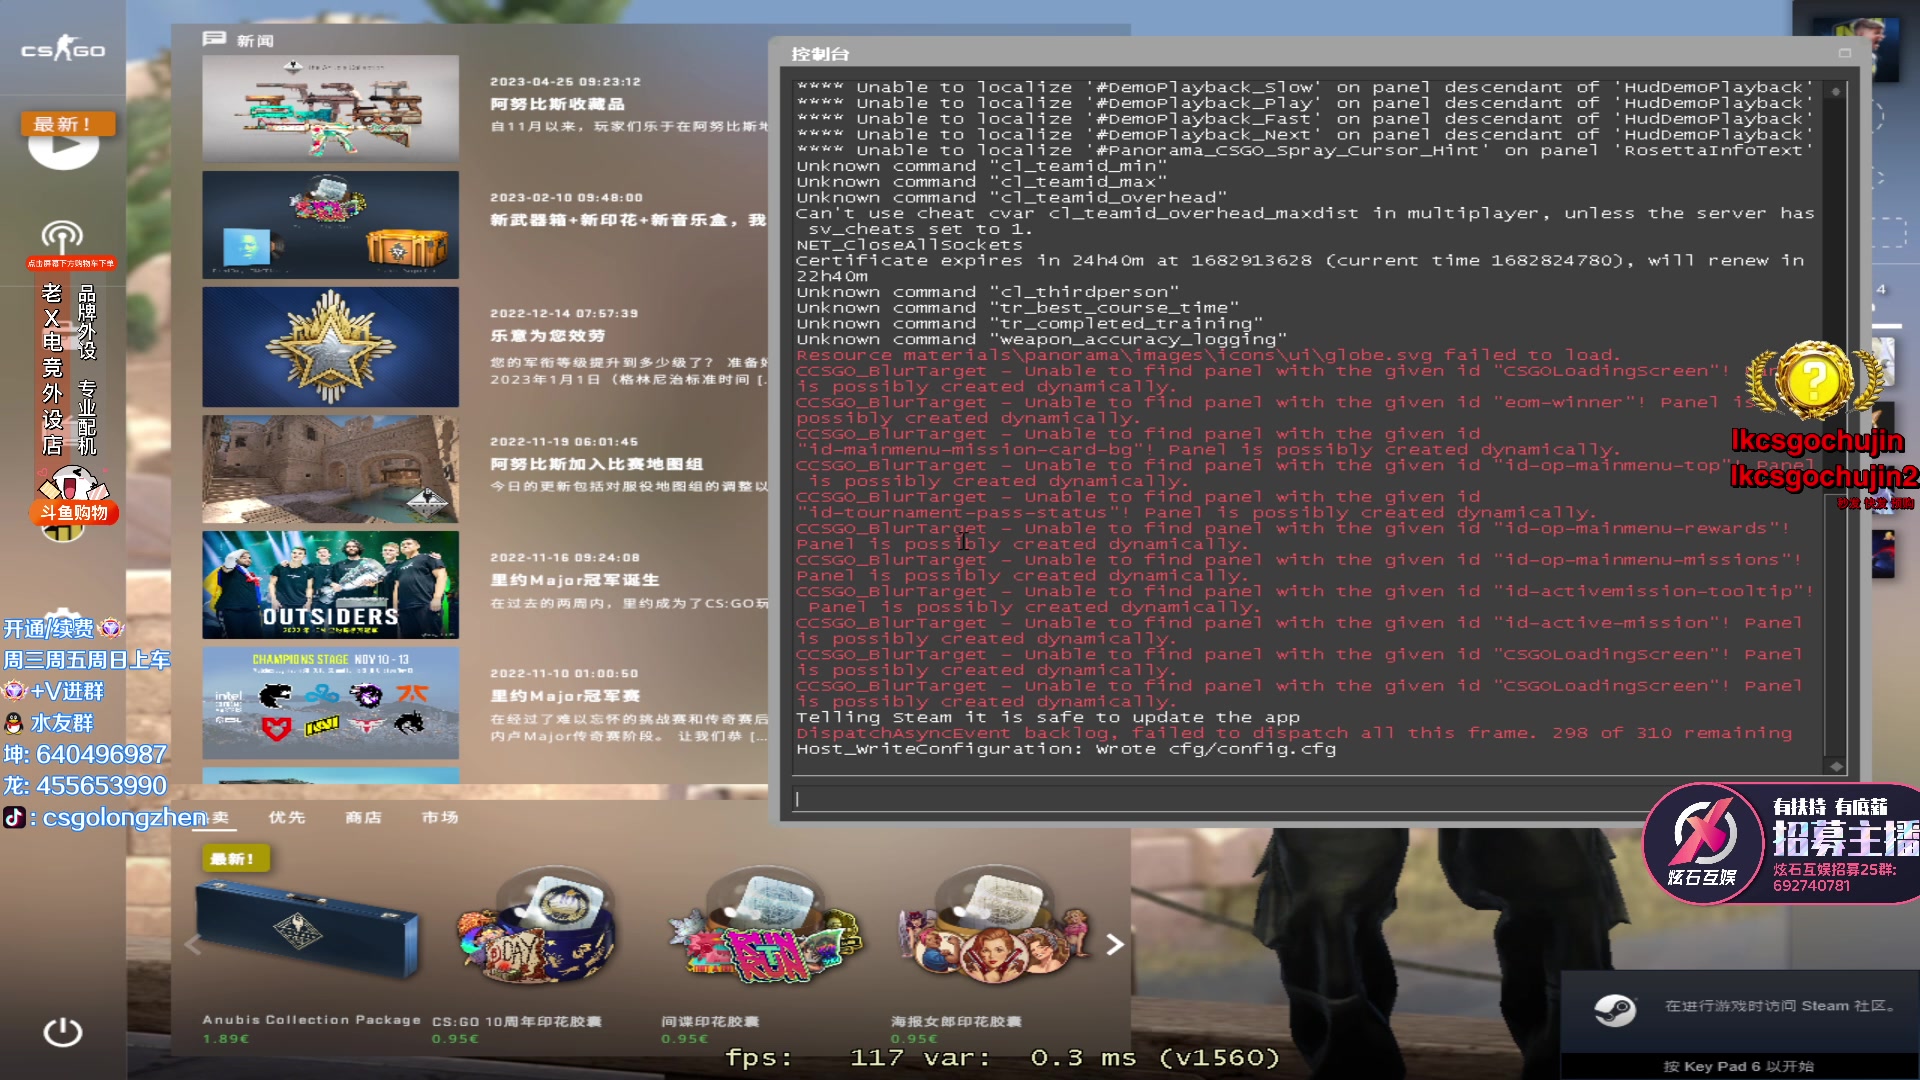Show previous store items with left arrow
The image size is (1920, 1080).
[193, 944]
